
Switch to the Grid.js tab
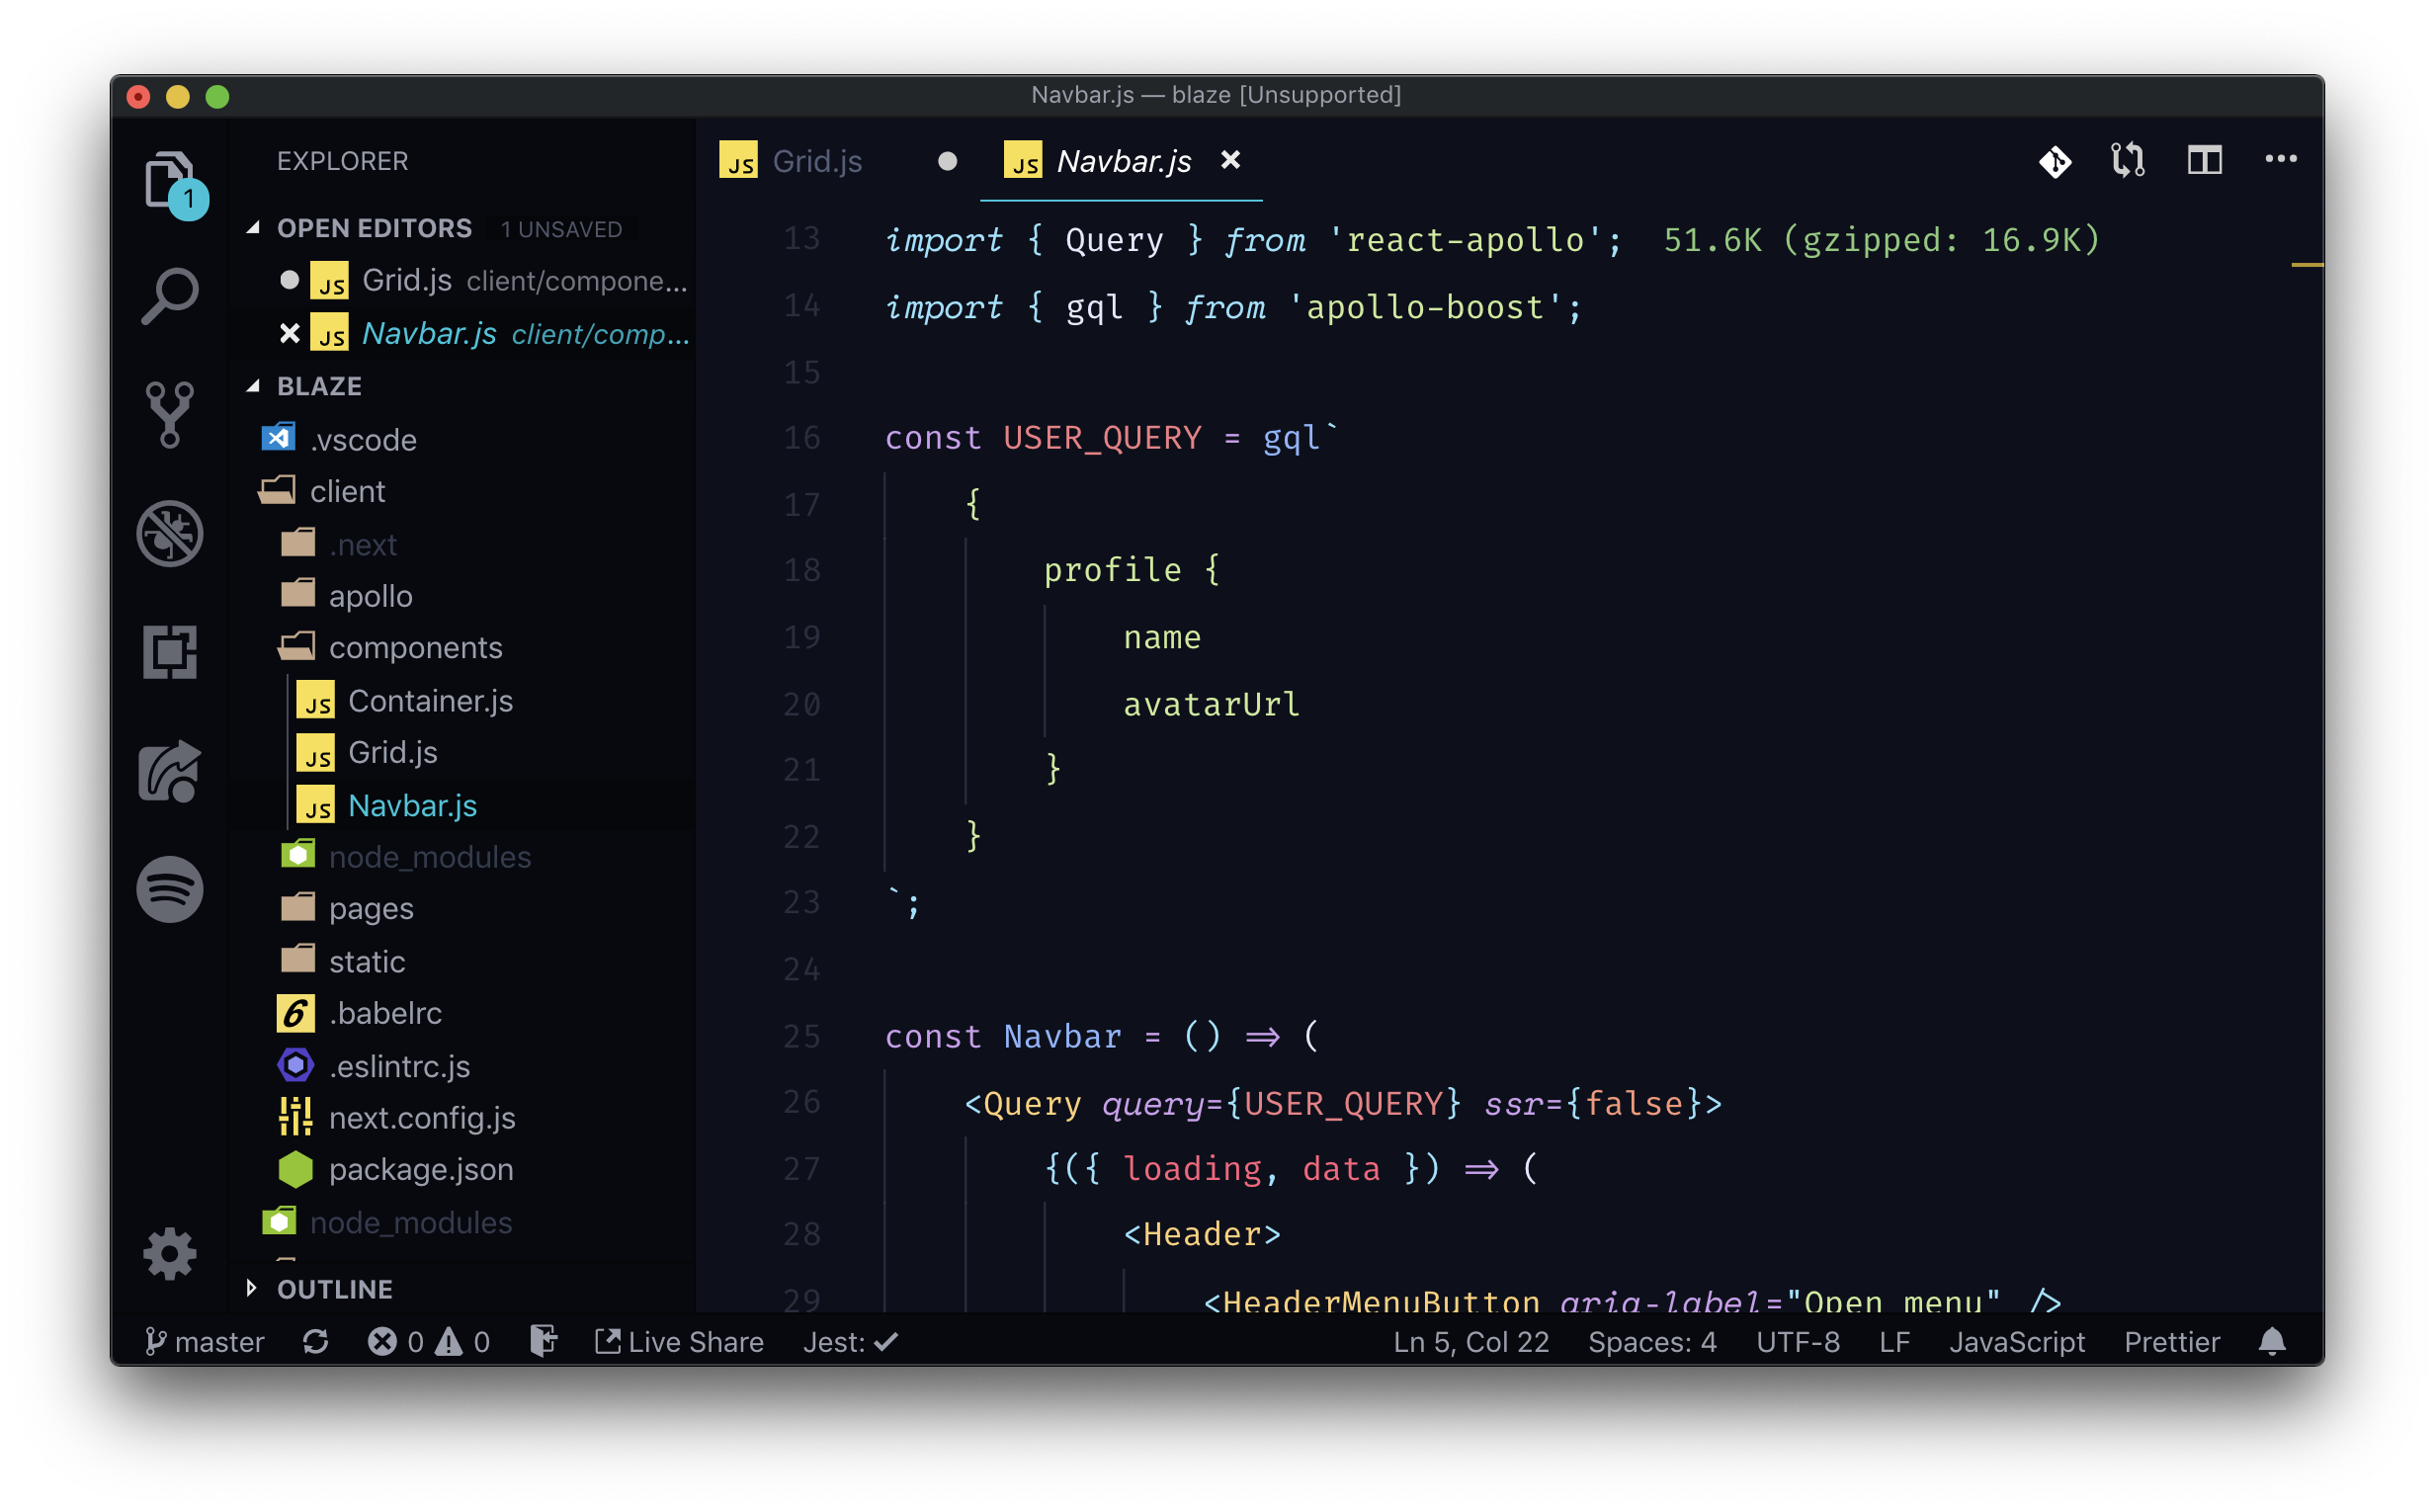click(x=816, y=161)
